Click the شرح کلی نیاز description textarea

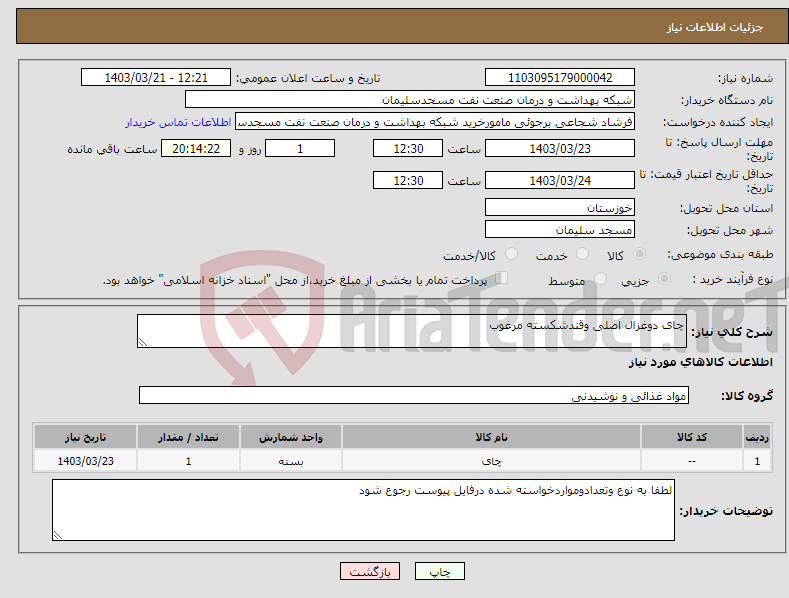(412, 331)
